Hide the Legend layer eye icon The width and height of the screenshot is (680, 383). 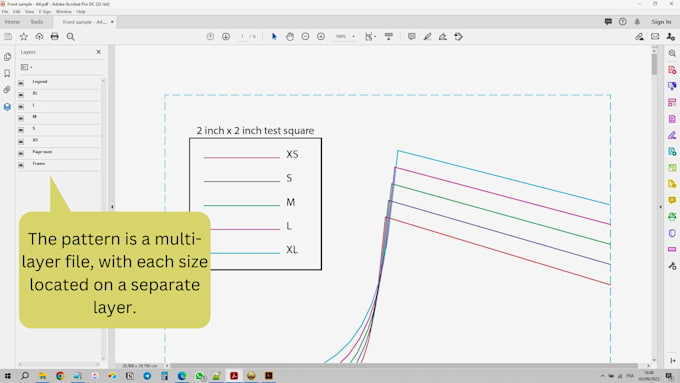pyautogui.click(x=21, y=82)
